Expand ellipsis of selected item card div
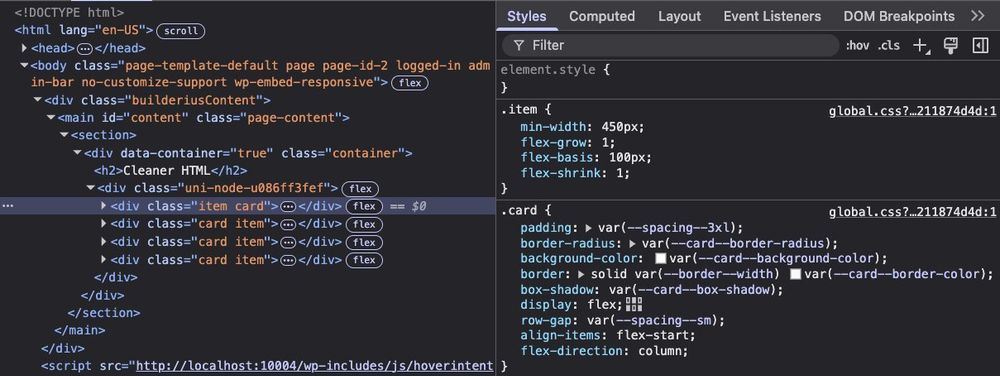This screenshot has width=1000, height=376. [288, 206]
